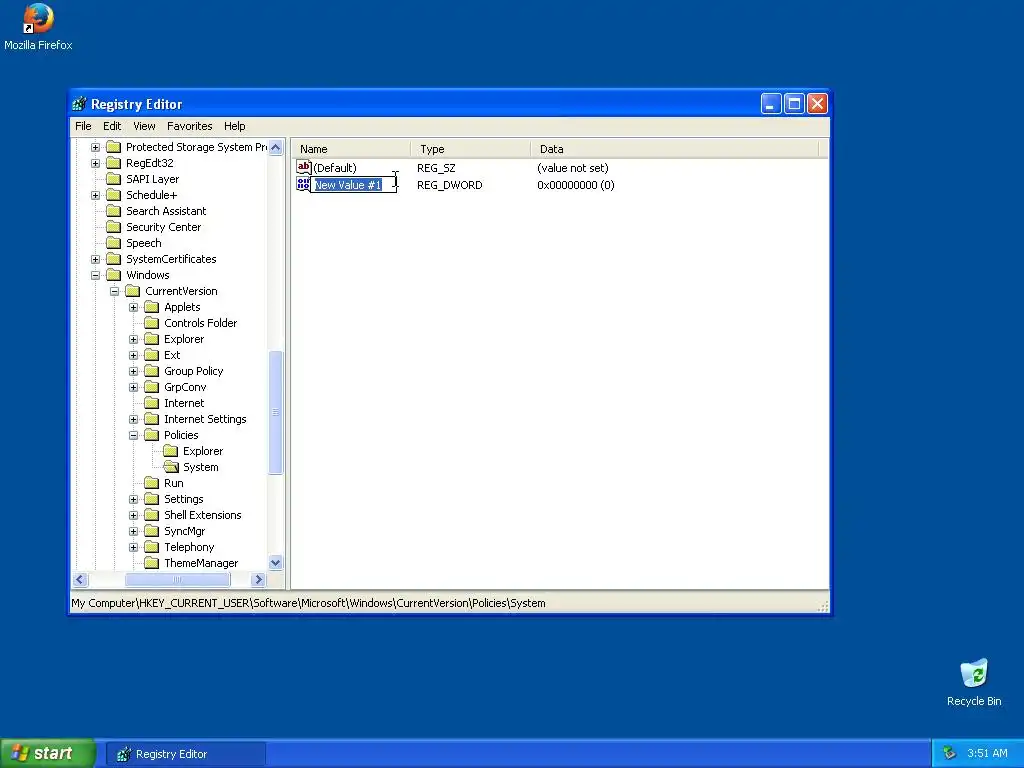This screenshot has width=1024, height=768.
Task: Click the ThemeManager folder icon
Action: tap(152, 563)
